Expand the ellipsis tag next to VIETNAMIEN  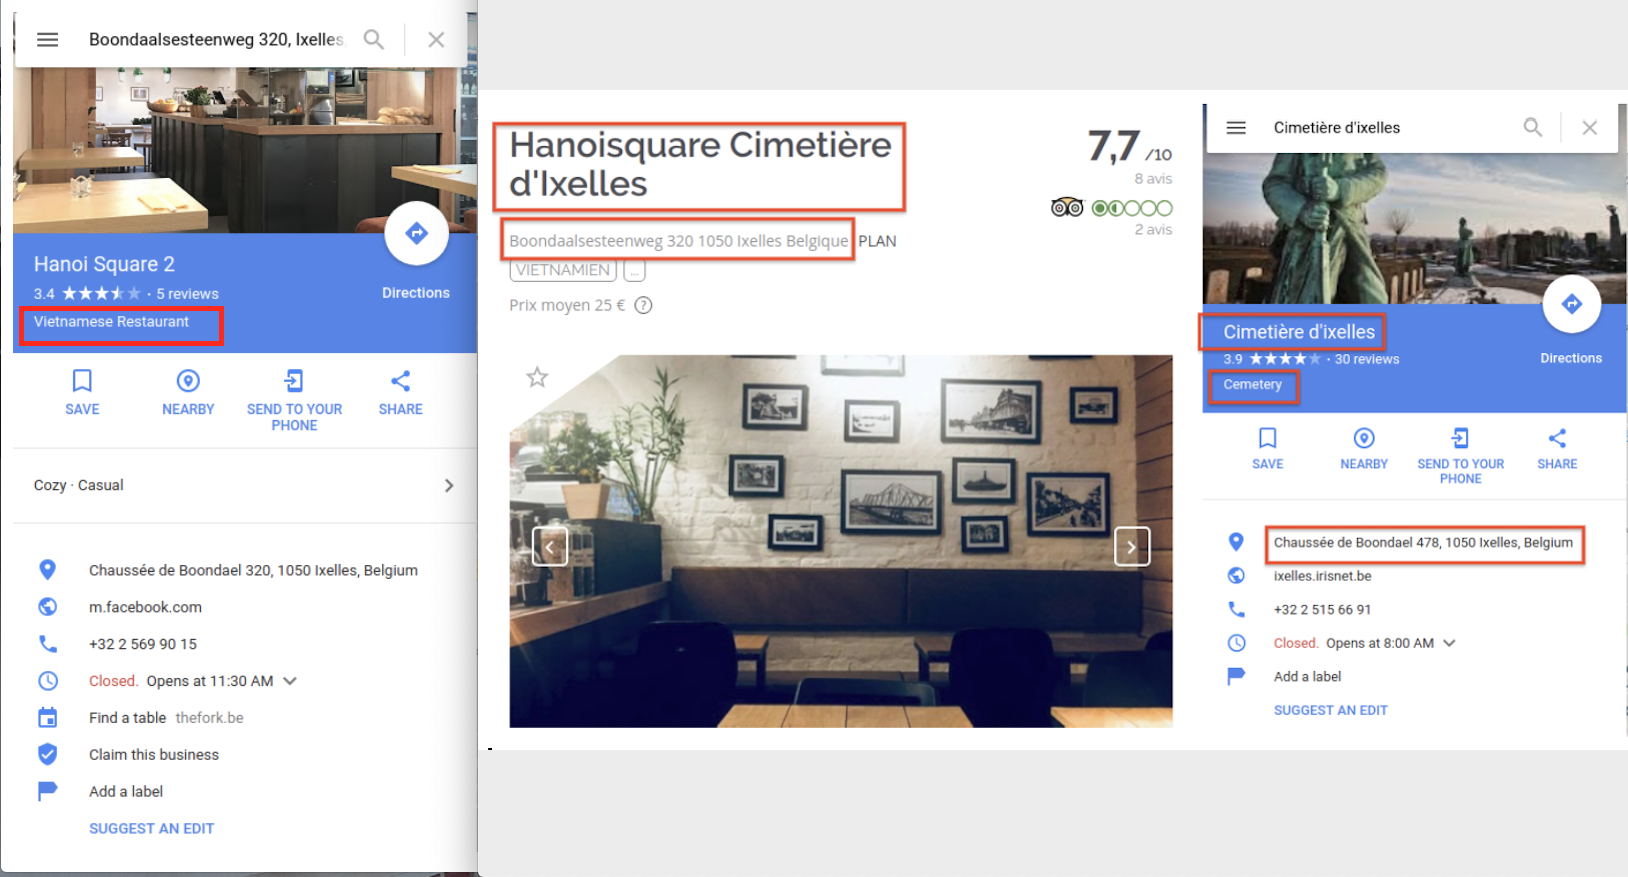635,270
